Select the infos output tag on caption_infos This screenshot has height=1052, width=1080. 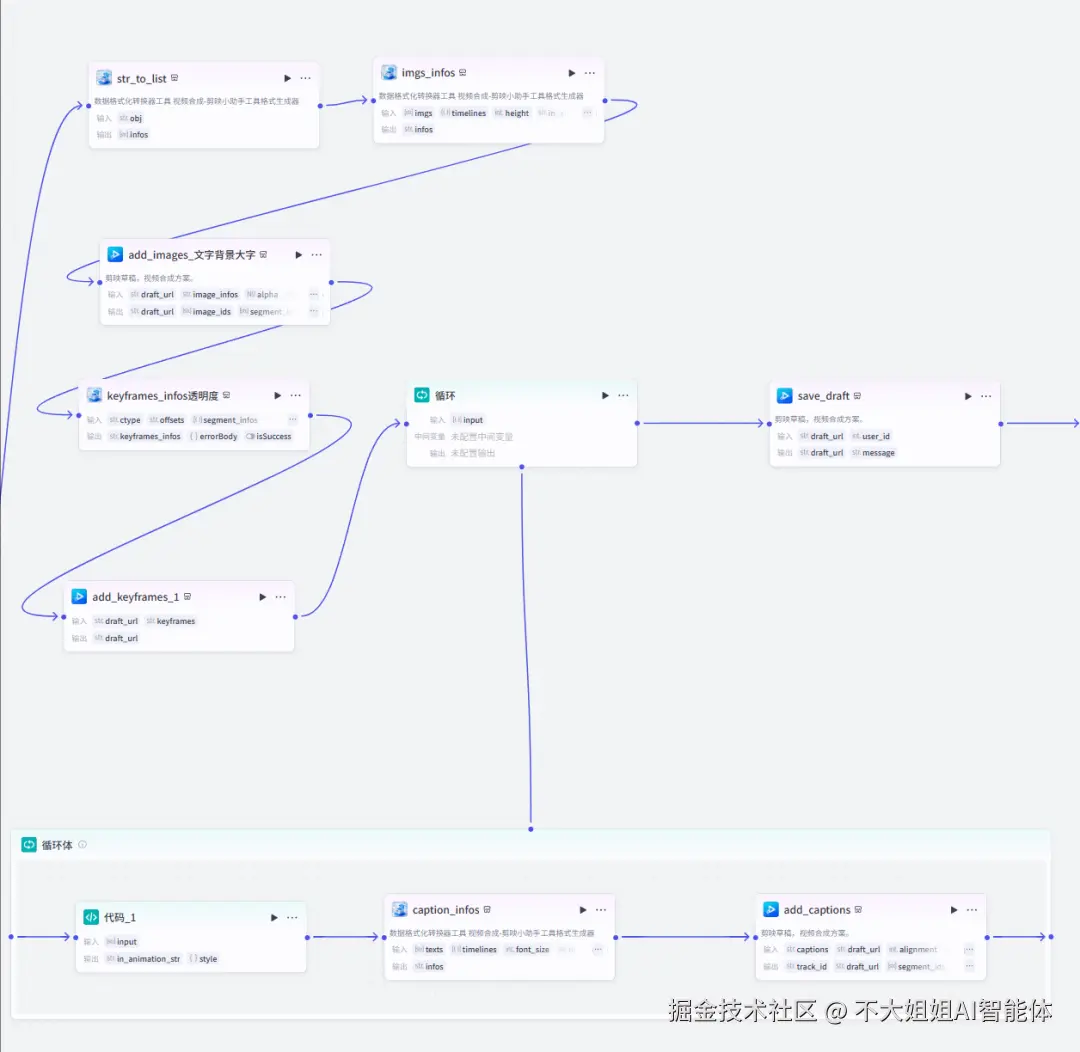coord(430,966)
